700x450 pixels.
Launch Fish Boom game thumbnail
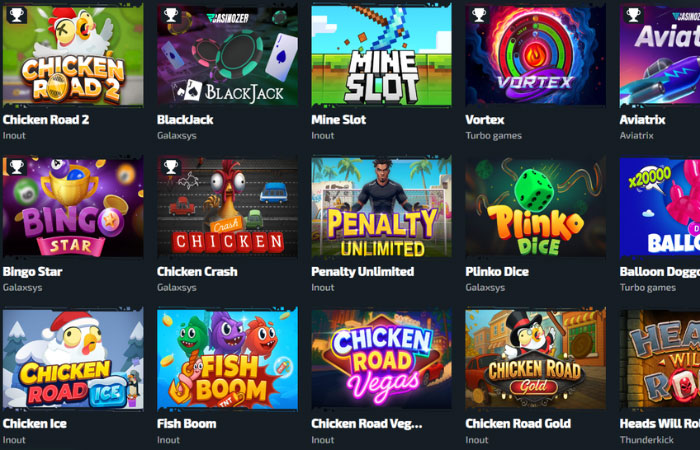tap(227, 358)
